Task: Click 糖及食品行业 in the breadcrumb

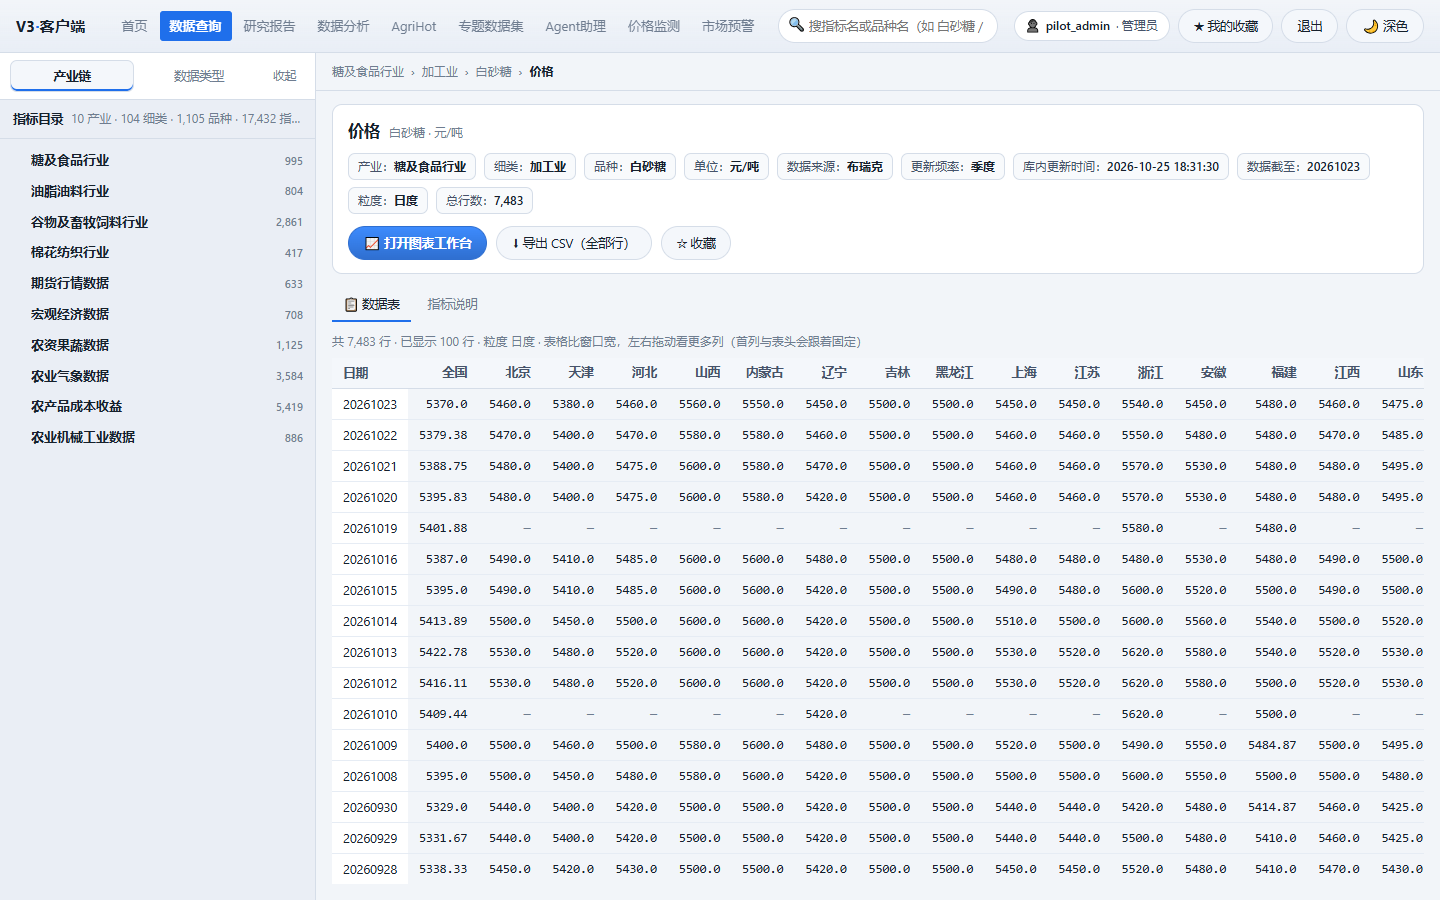Action: coord(368,72)
